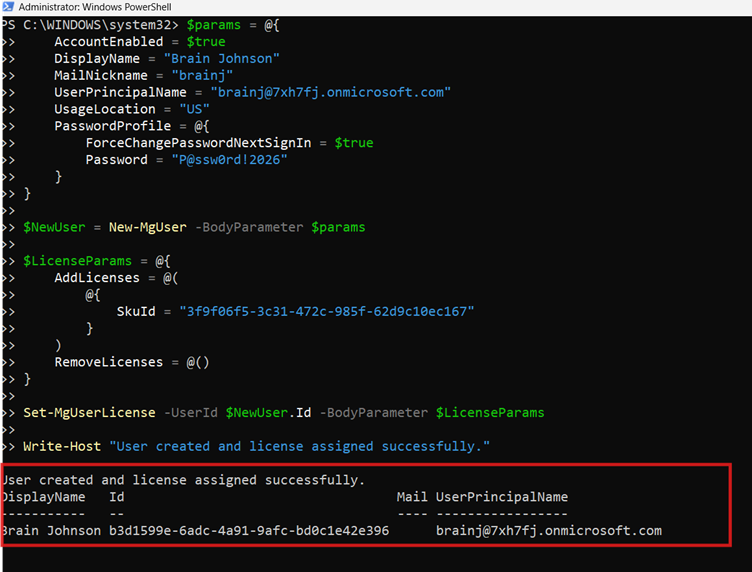Click the PowerShell icon in title bar
This screenshot has width=752, height=572.
click(8, 7)
